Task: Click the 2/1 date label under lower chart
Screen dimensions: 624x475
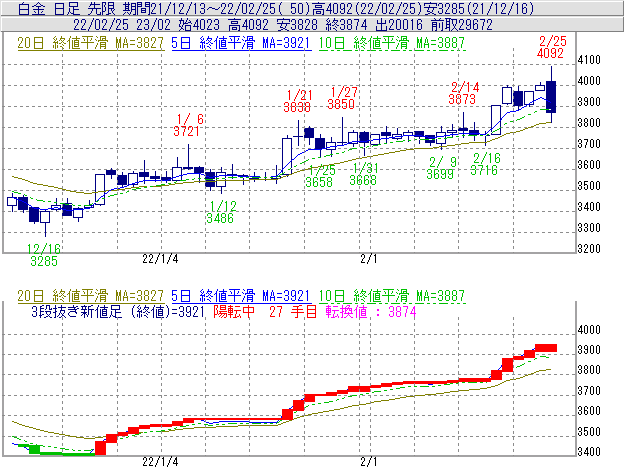Action: [x=369, y=462]
